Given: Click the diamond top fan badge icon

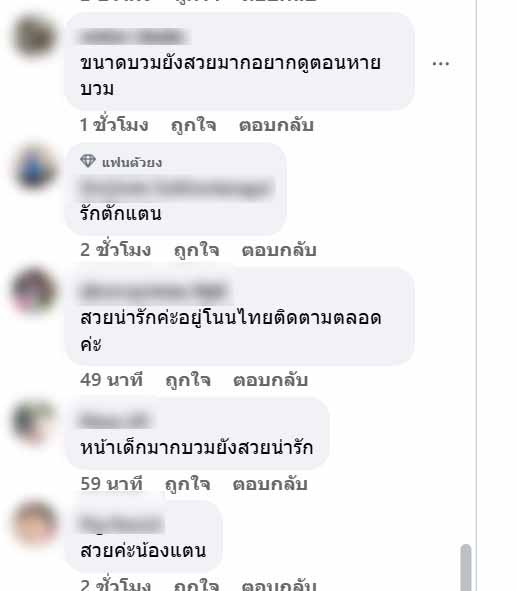Looking at the screenshot, I should (88, 161).
